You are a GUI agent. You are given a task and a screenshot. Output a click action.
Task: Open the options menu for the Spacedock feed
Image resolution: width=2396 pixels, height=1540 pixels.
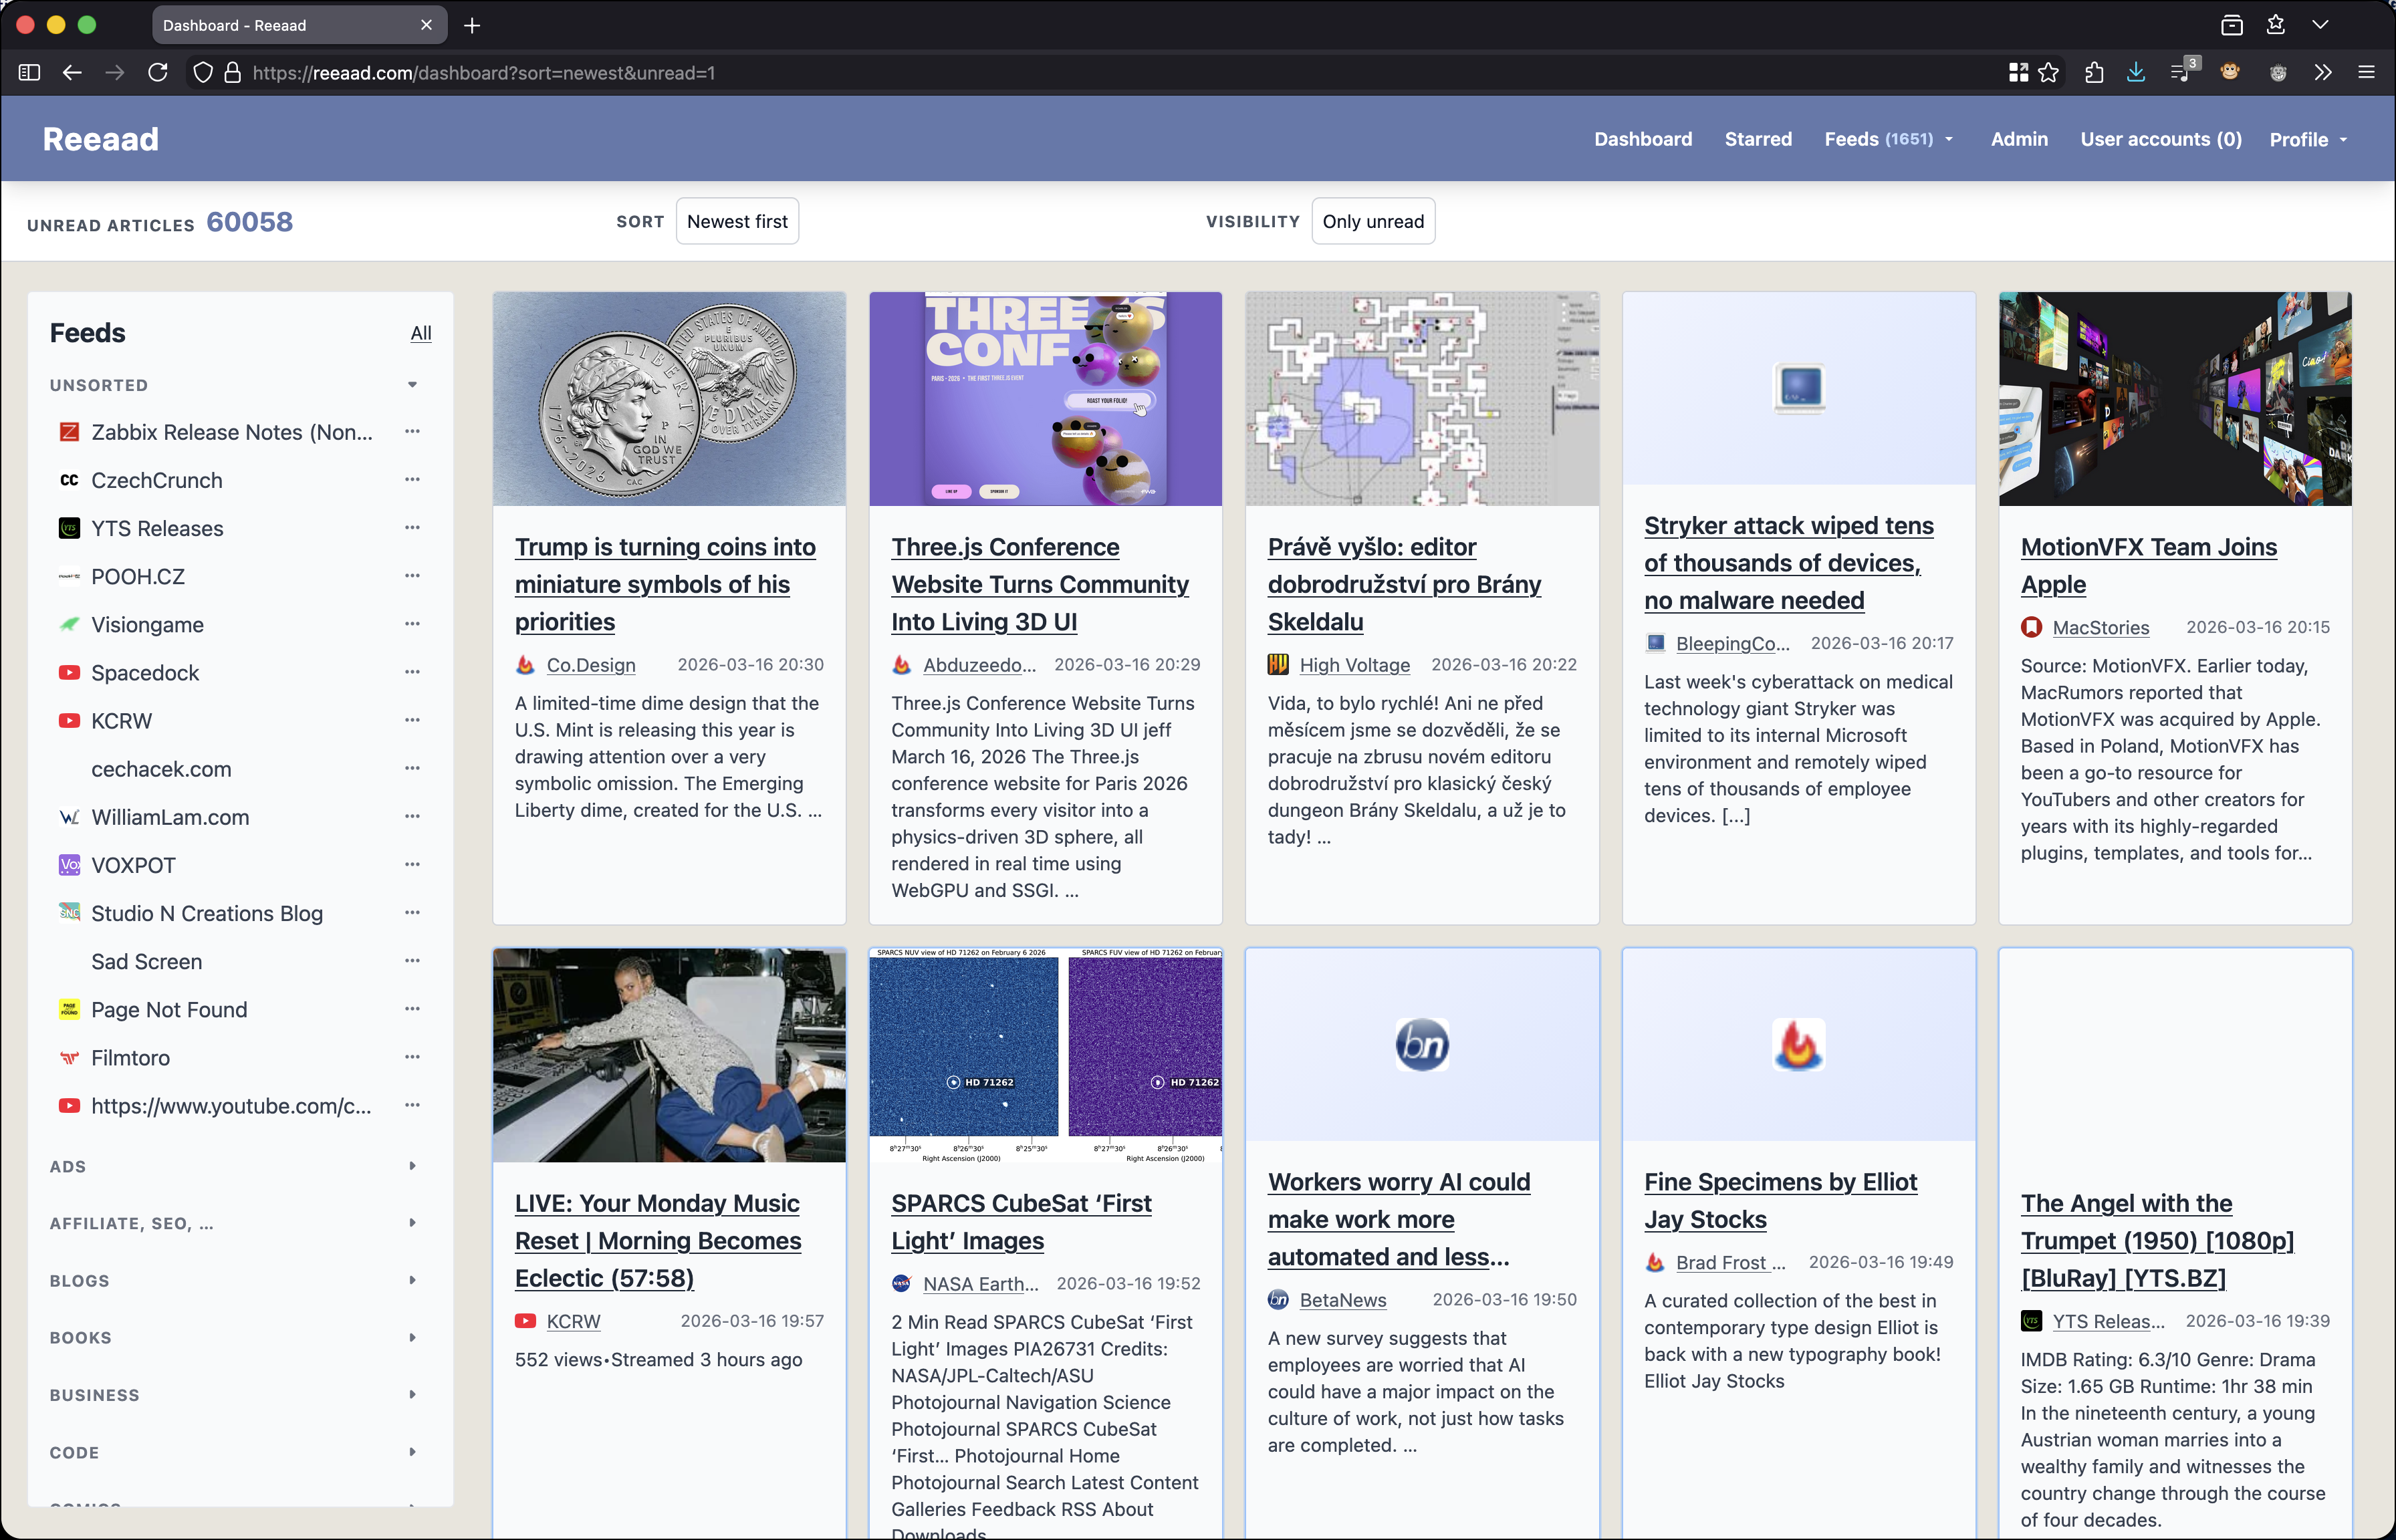tap(413, 672)
